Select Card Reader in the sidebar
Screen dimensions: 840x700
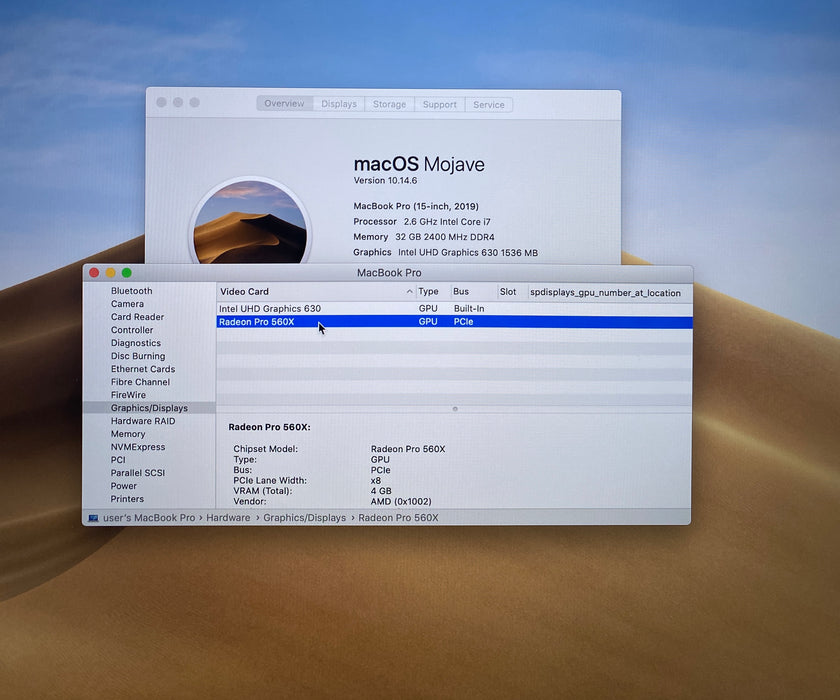tap(137, 317)
